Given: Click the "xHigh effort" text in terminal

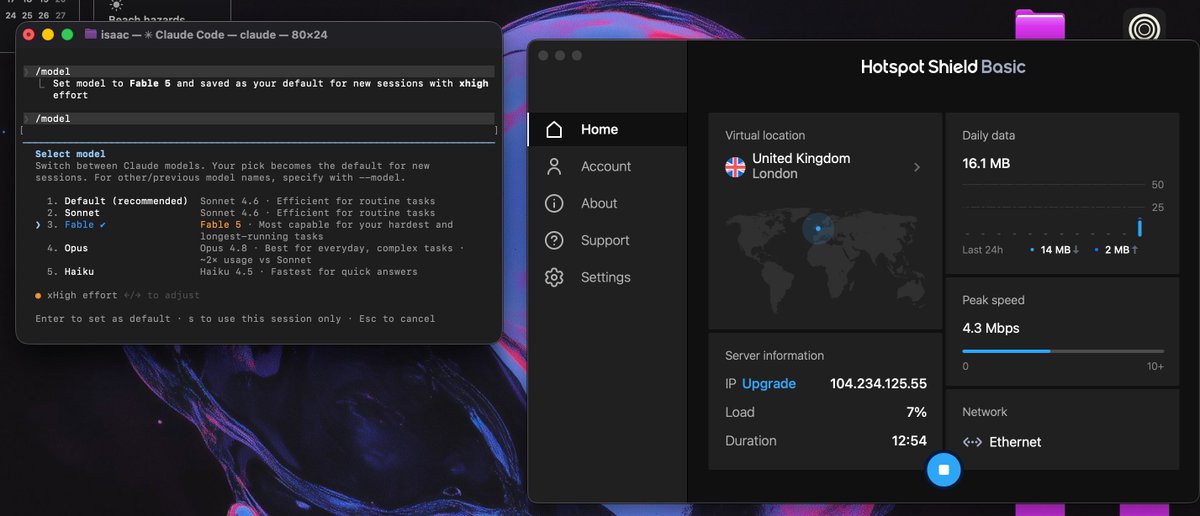Looking at the screenshot, I should tap(82, 296).
